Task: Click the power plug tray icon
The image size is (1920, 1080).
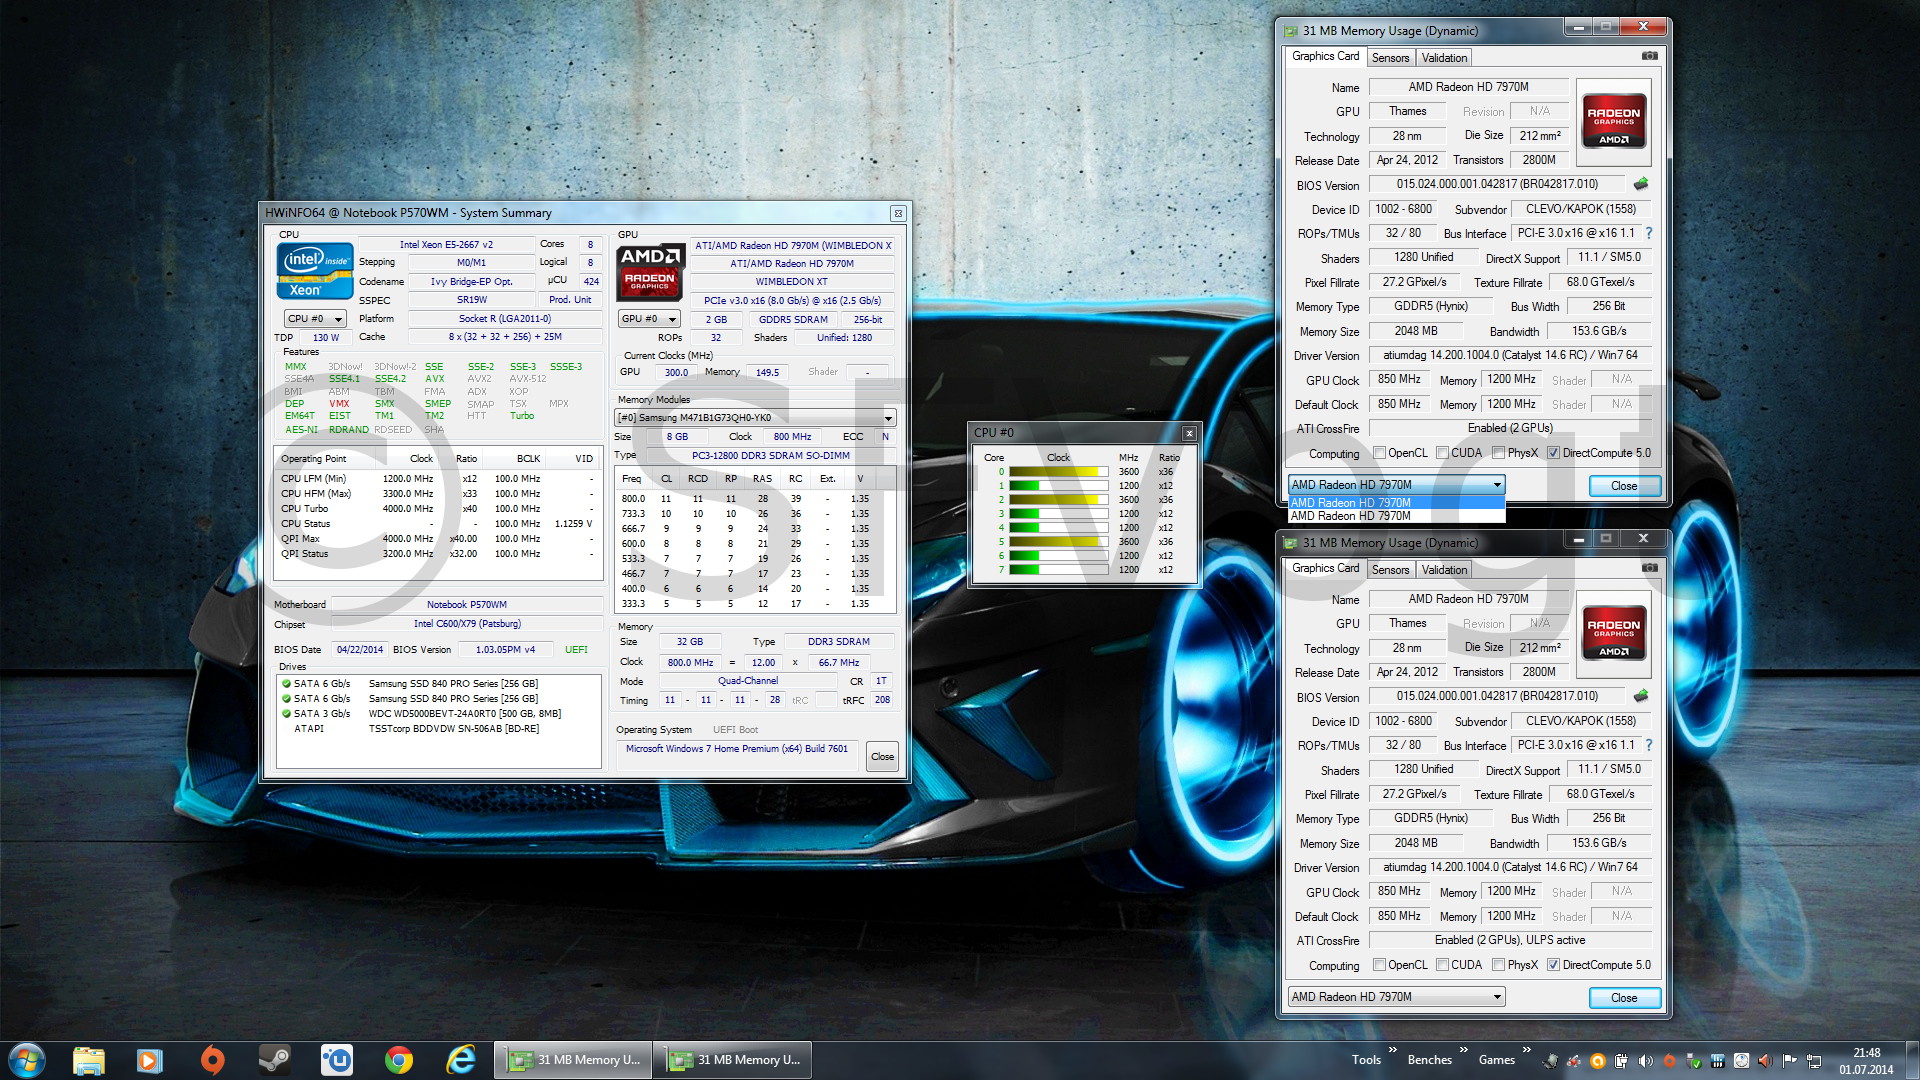Action: tap(1621, 1061)
